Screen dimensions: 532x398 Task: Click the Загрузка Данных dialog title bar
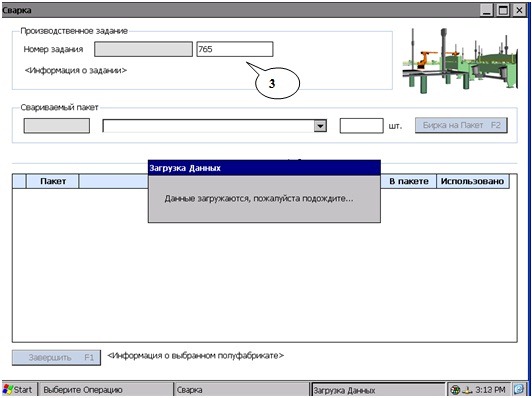(264, 168)
